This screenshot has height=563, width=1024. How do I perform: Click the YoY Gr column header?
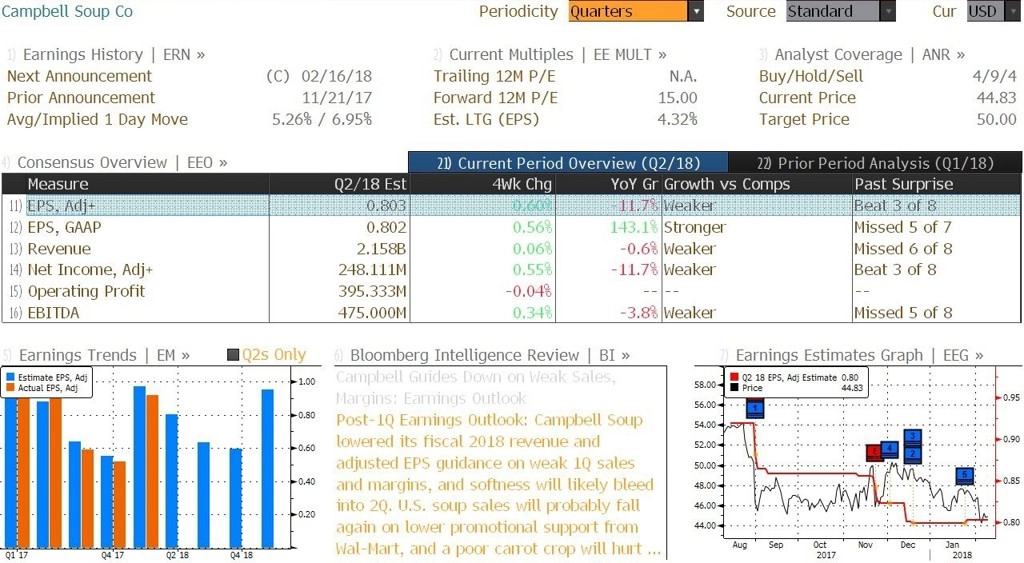pyautogui.click(x=608, y=184)
